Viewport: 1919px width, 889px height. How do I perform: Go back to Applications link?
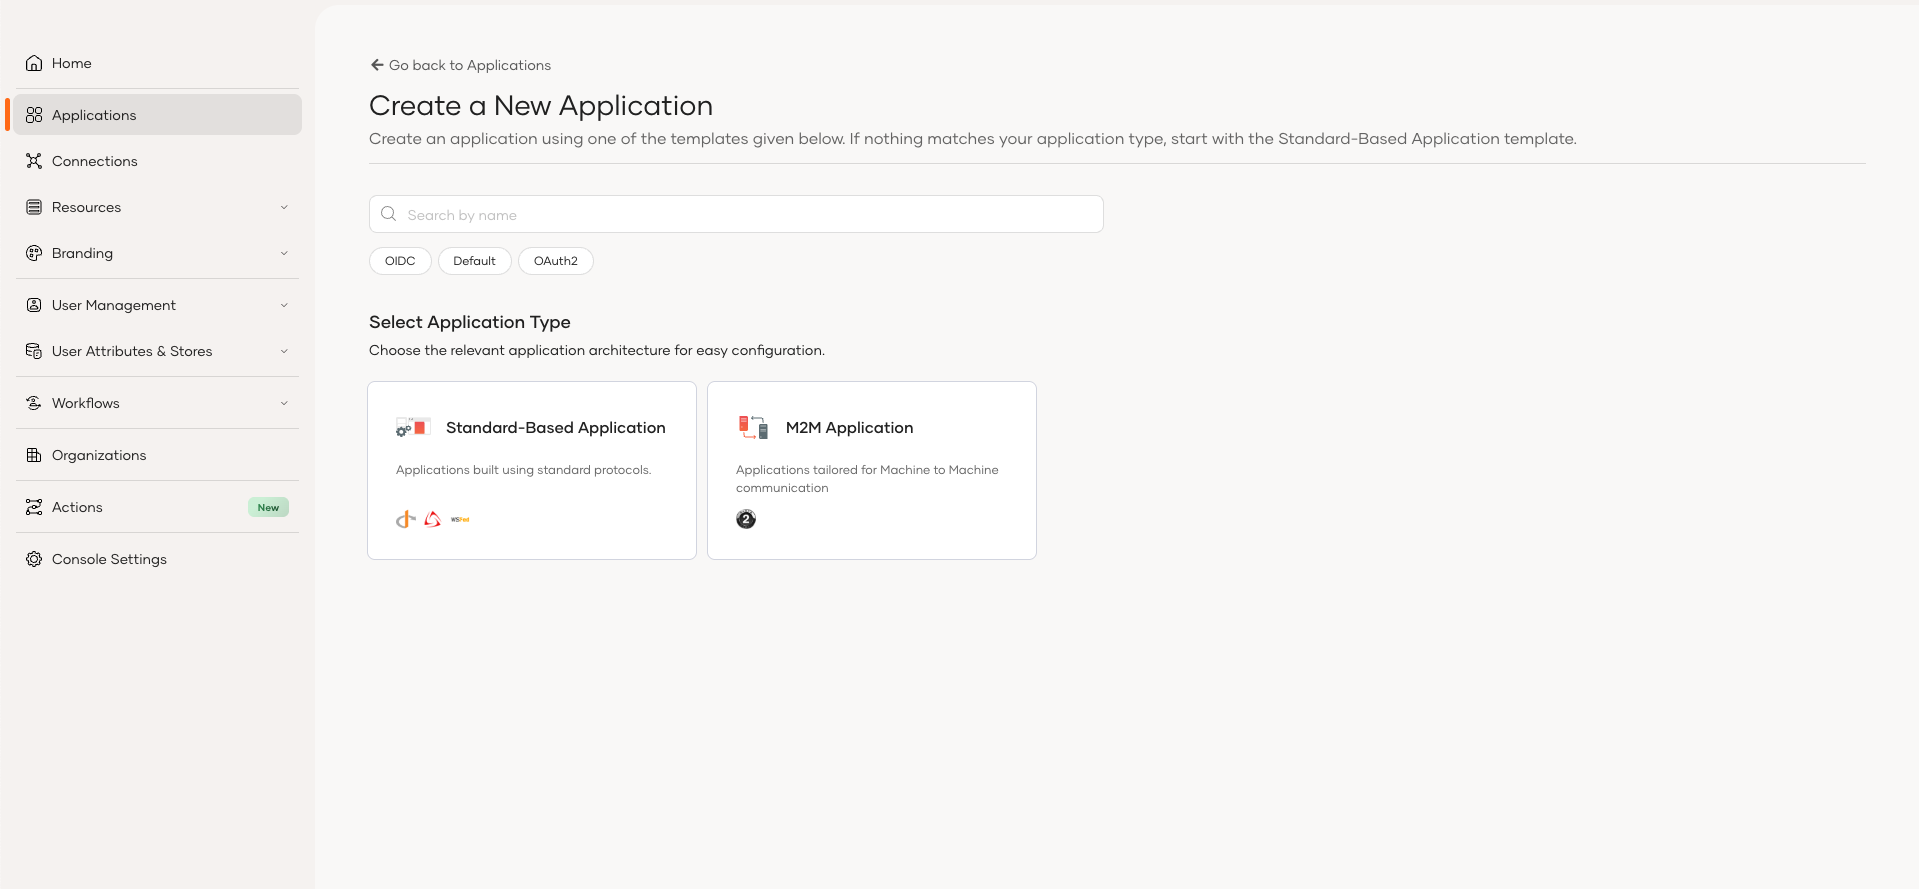pos(469,65)
